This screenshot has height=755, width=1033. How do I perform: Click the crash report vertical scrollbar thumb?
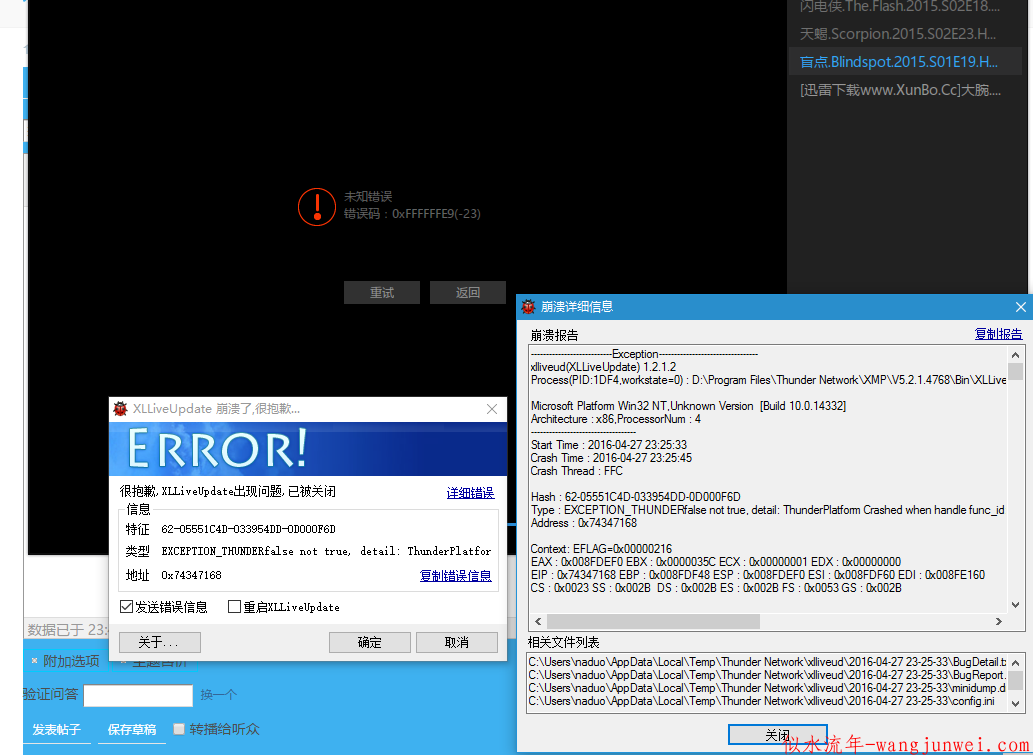pyautogui.click(x=1015, y=372)
